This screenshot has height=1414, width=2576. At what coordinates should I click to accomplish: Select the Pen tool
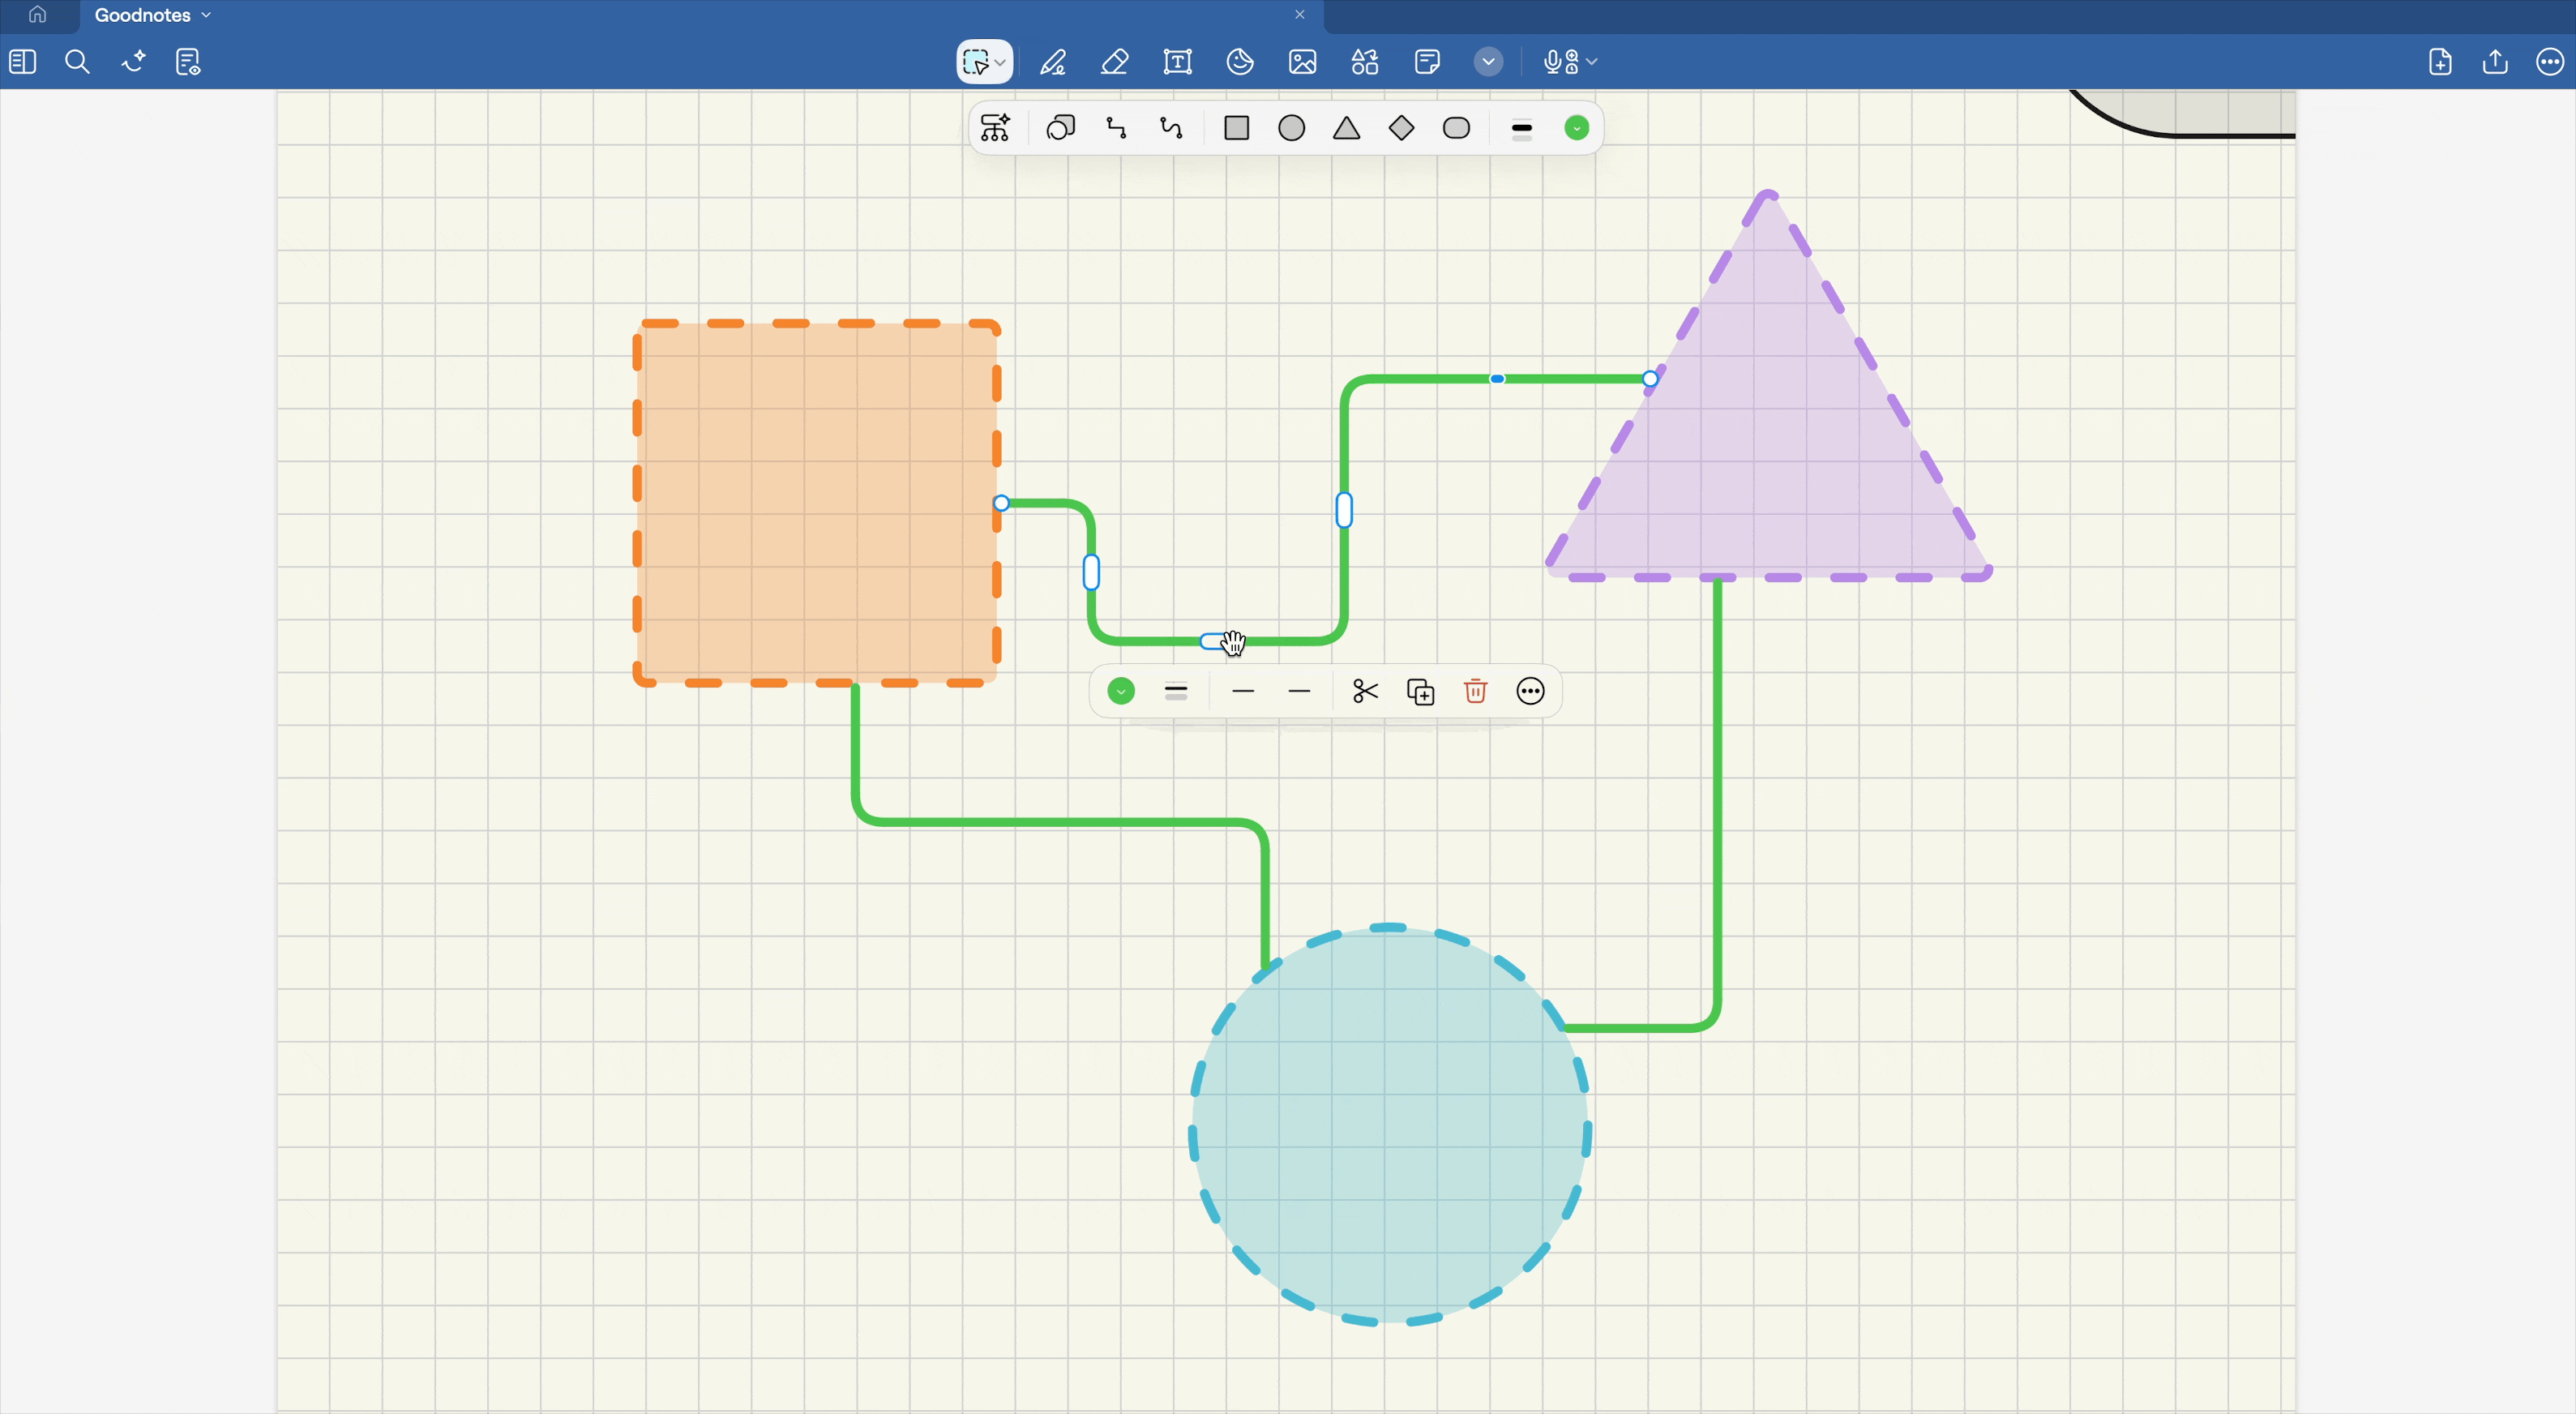click(1052, 63)
